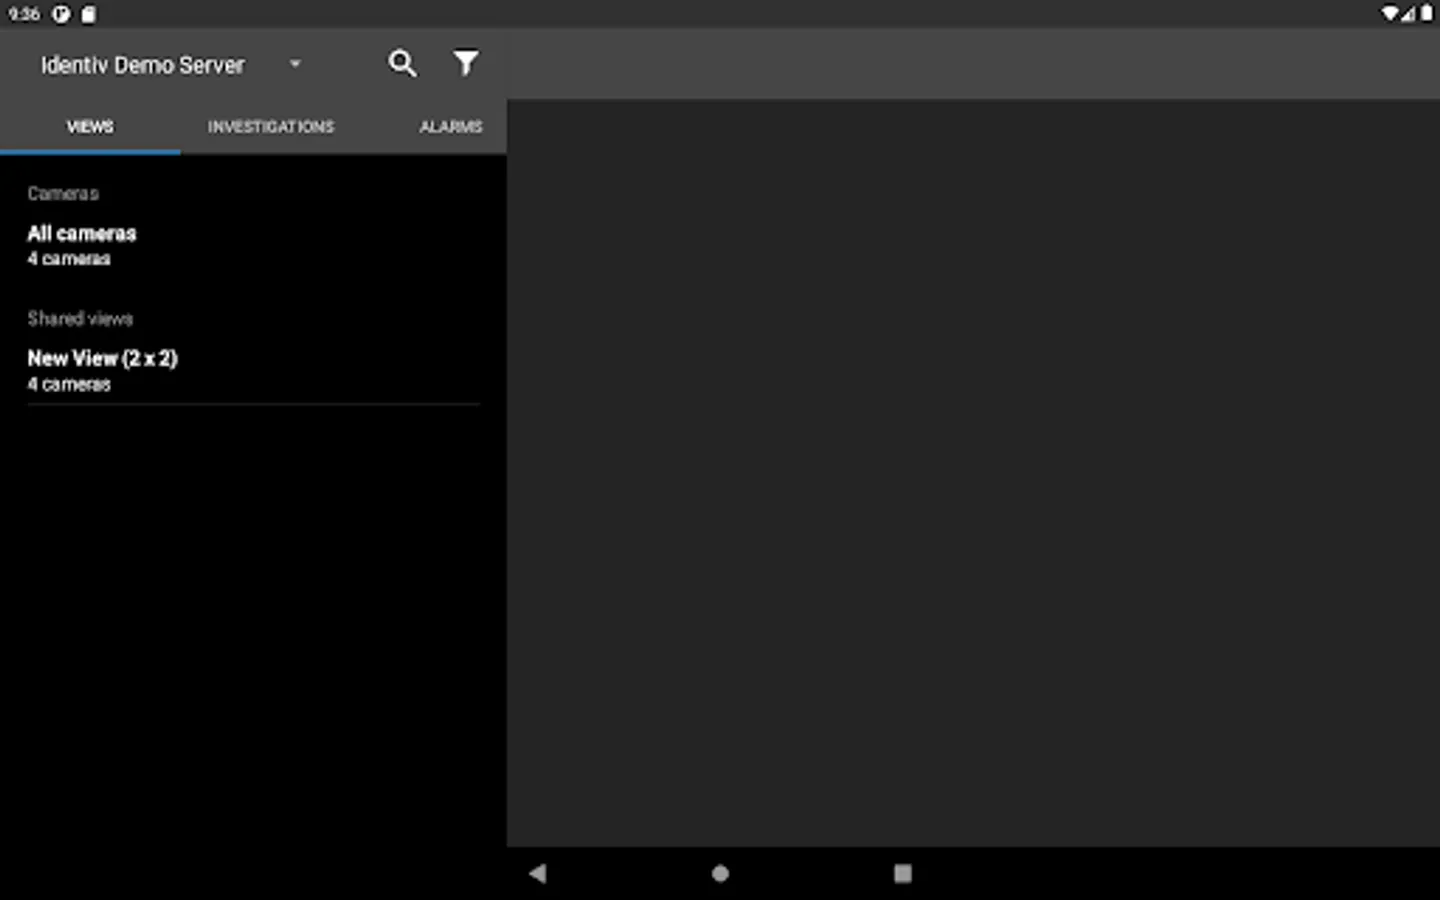Screen dimensions: 1440x900
Task: Select the Identiv Demo Server title
Action: point(142,65)
